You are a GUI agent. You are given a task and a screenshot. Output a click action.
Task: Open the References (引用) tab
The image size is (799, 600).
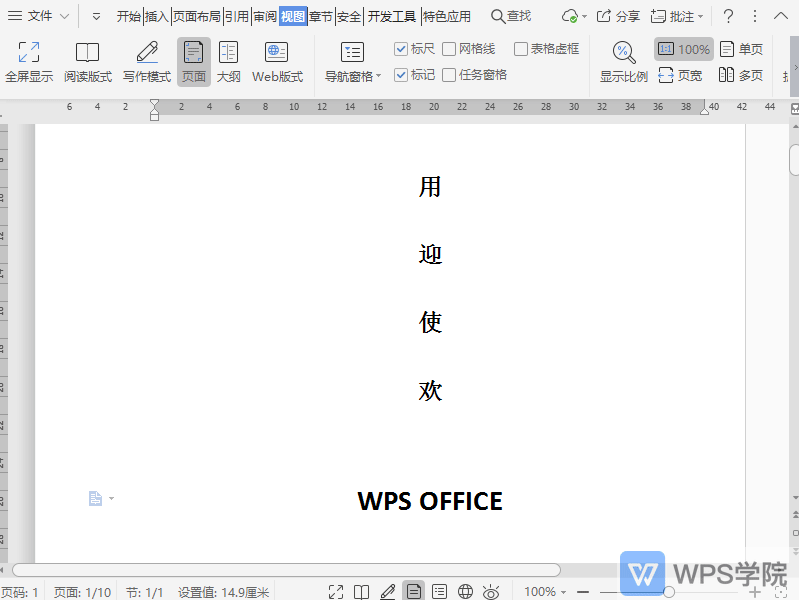pyautogui.click(x=237, y=16)
